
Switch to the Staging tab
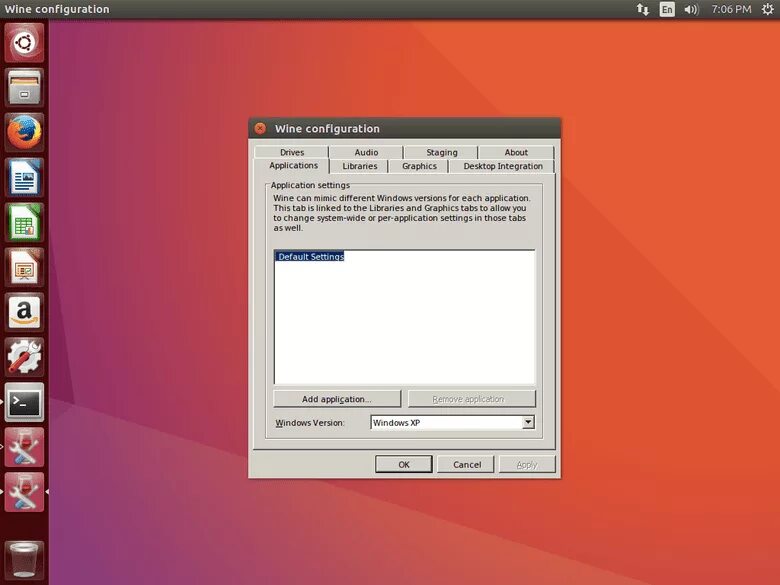(x=441, y=152)
